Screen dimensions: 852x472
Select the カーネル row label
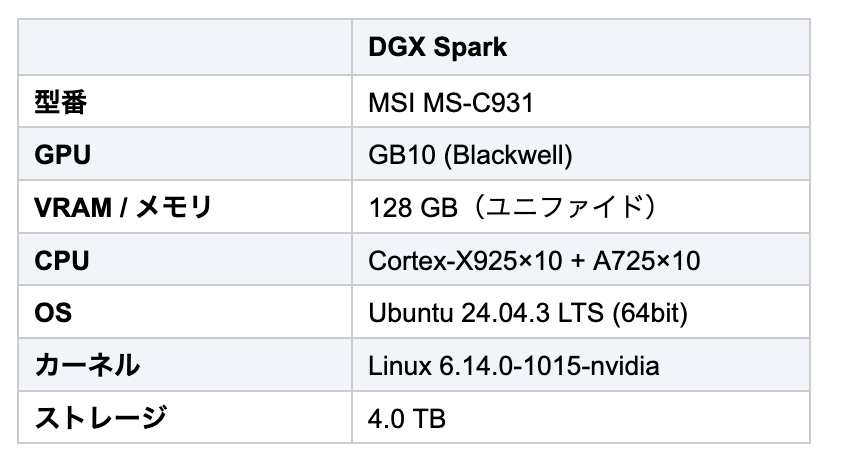(87, 365)
